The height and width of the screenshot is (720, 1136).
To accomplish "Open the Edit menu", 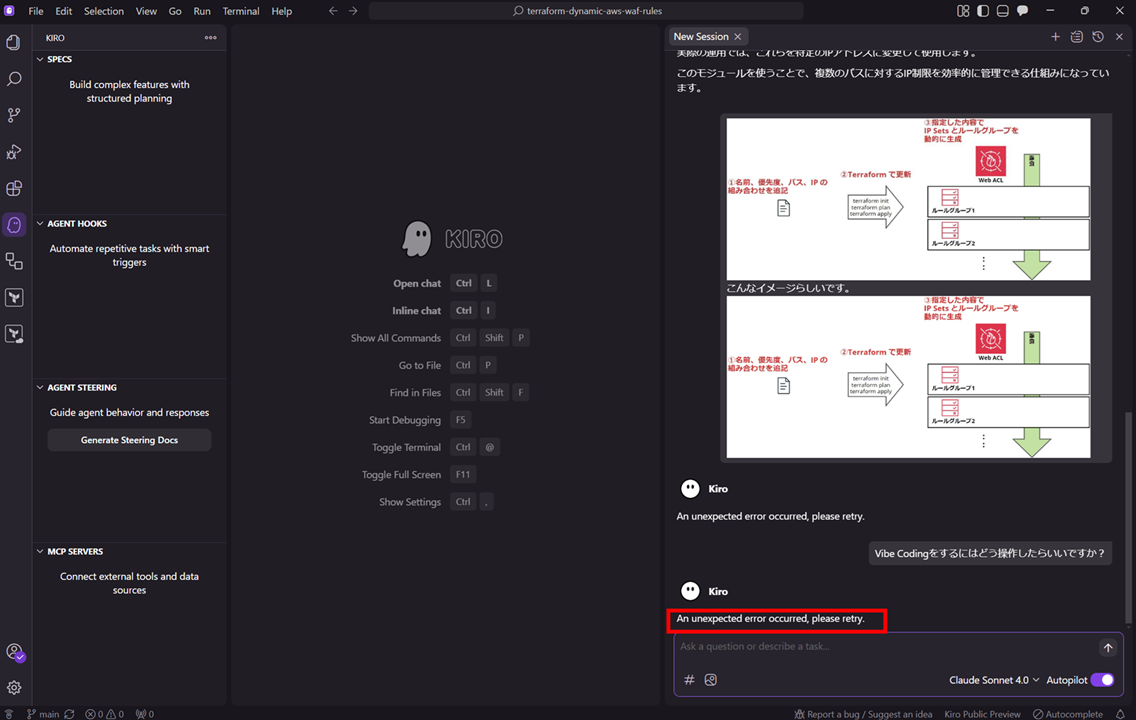I will pos(64,11).
